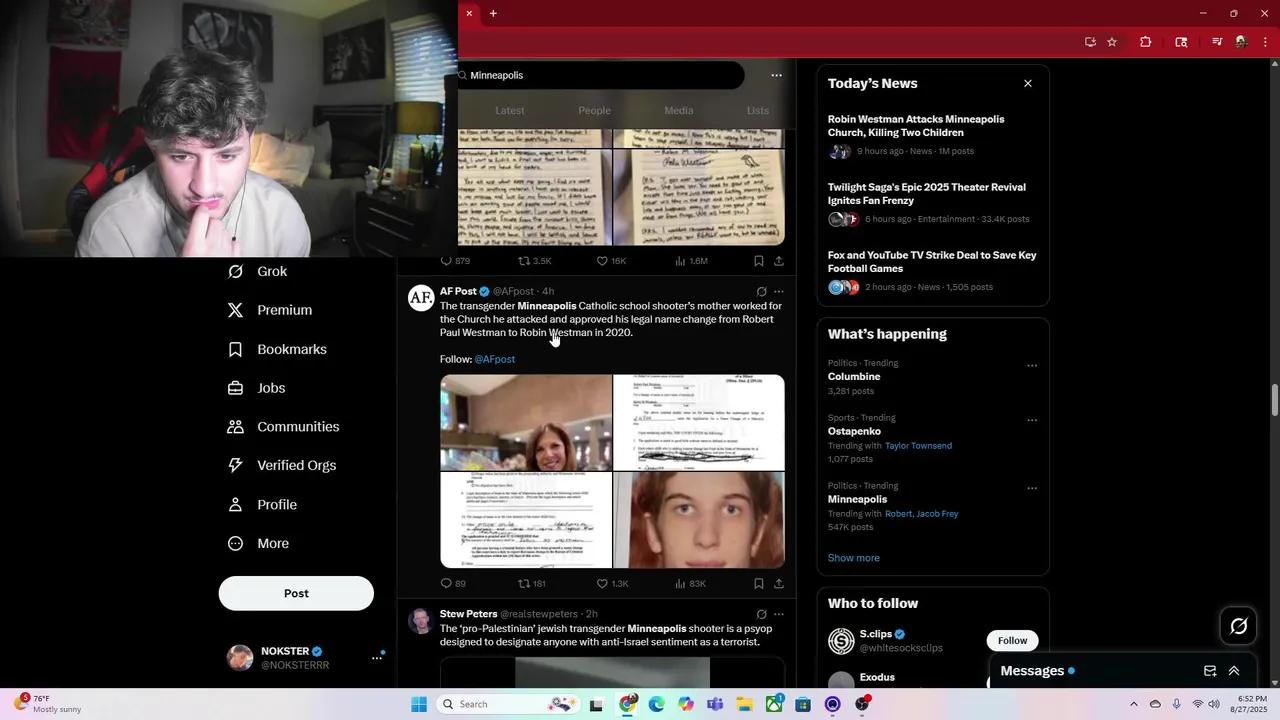Like the post with 16K likes

[x=611, y=261]
